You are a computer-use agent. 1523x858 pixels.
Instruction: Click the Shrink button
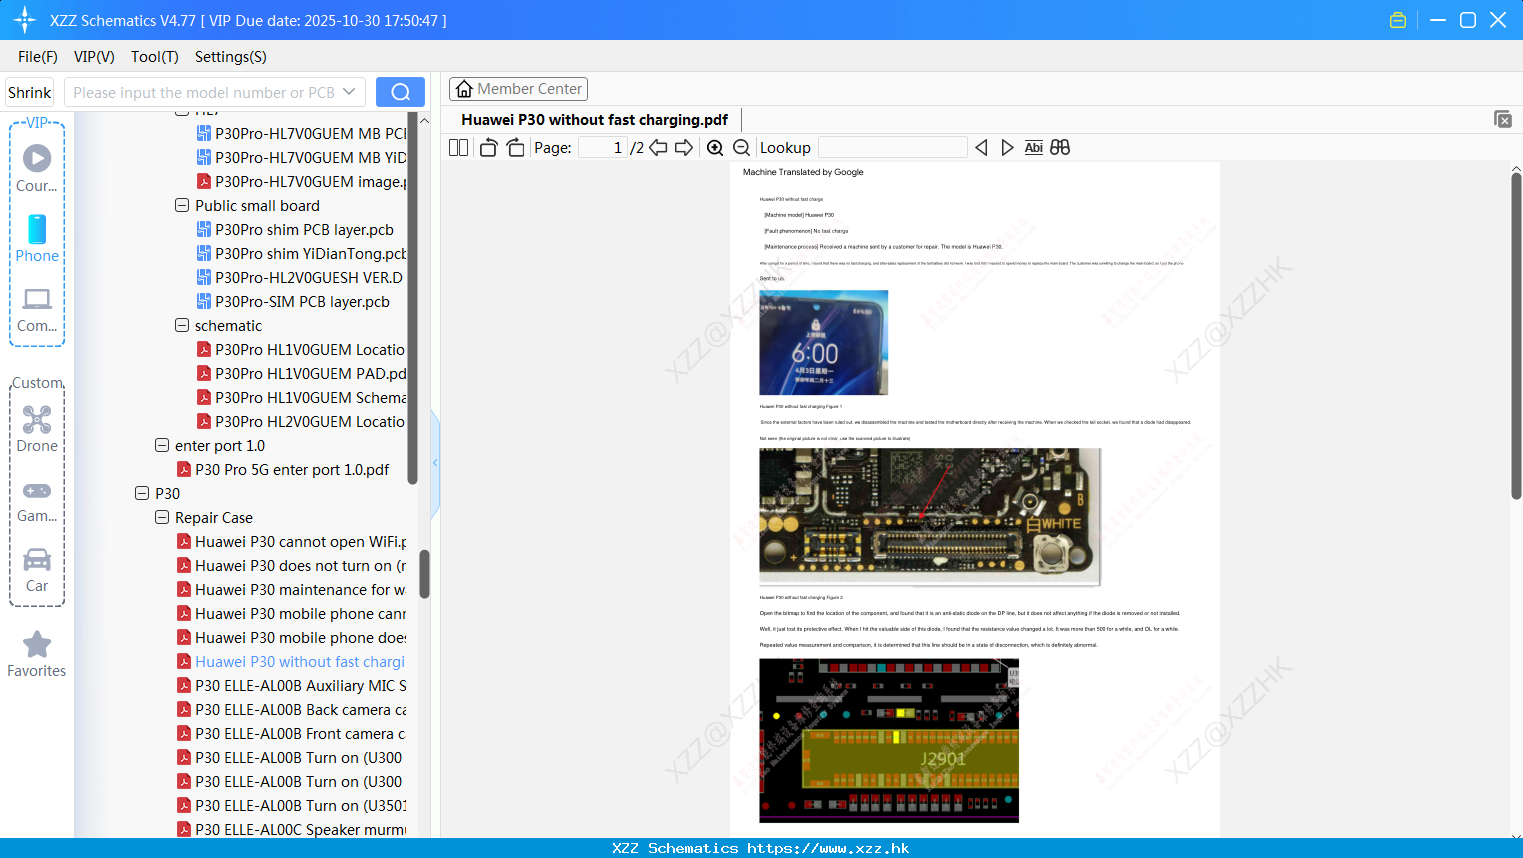30,92
